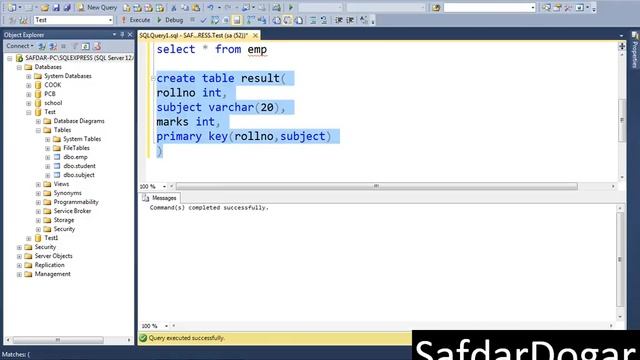This screenshot has width=640, height=360.
Task: Select the Storage folder
Action: tap(64, 220)
